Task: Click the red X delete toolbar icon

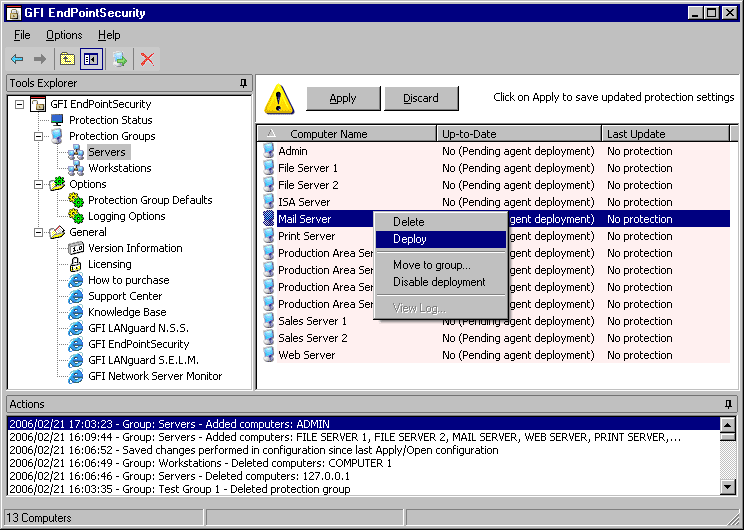Action: click(148, 59)
